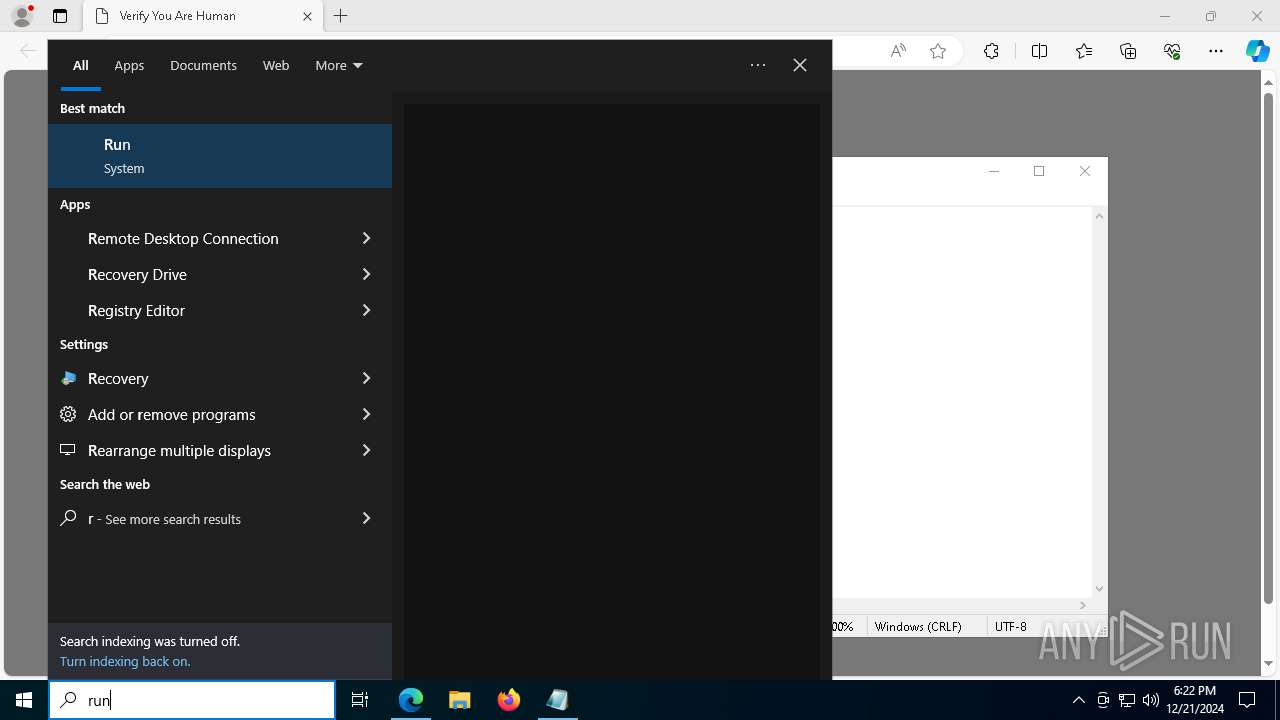Expand Rearrange multiple displays chevron

tap(366, 450)
